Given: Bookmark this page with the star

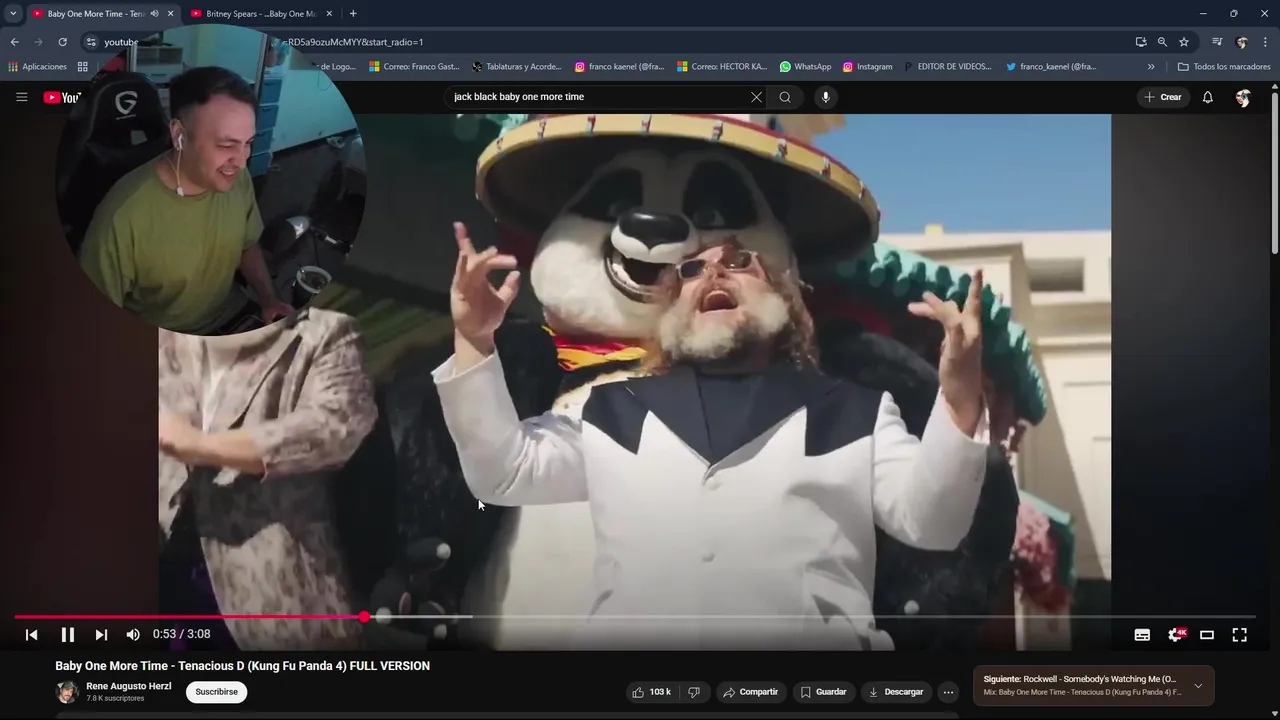Looking at the screenshot, I should (1184, 42).
